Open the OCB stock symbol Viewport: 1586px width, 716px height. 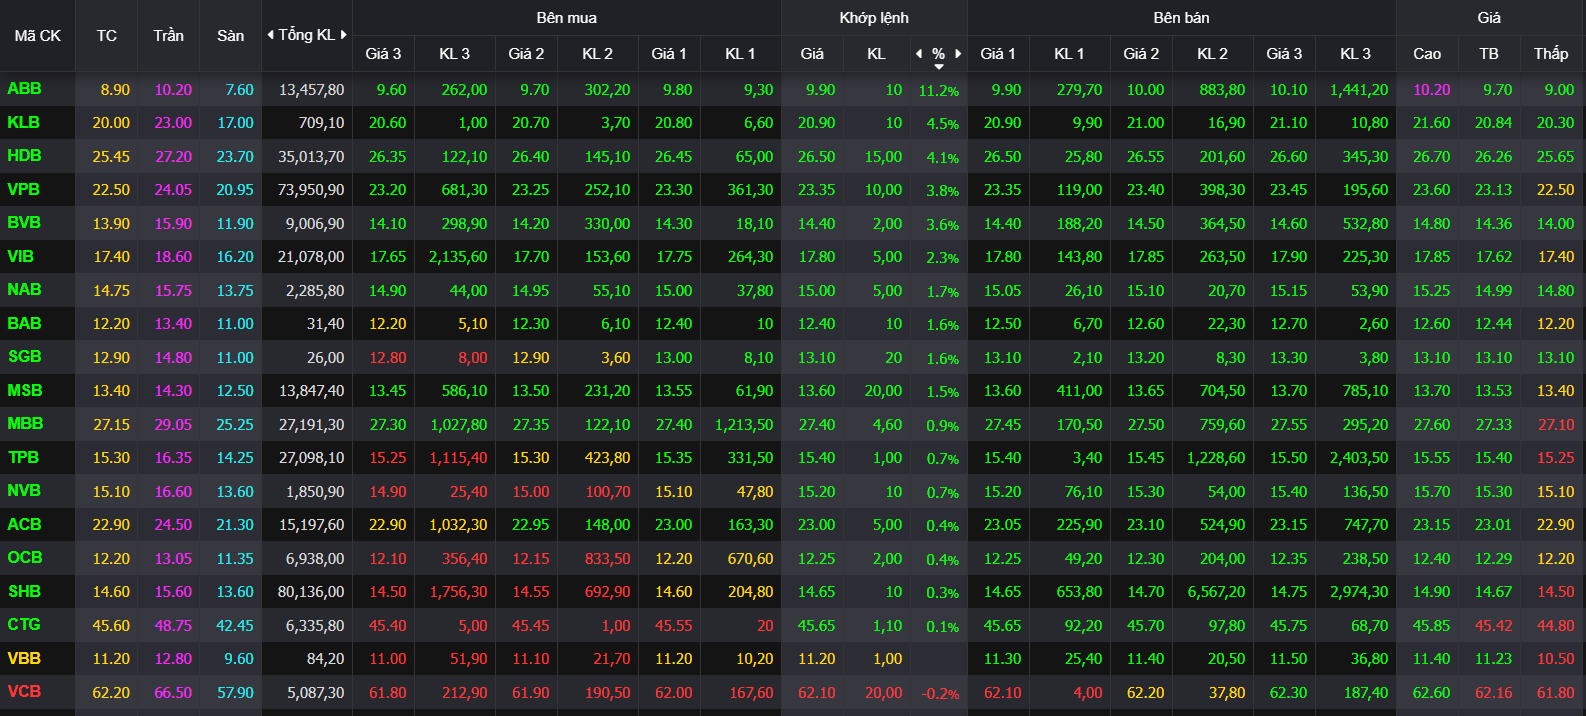(x=25, y=558)
